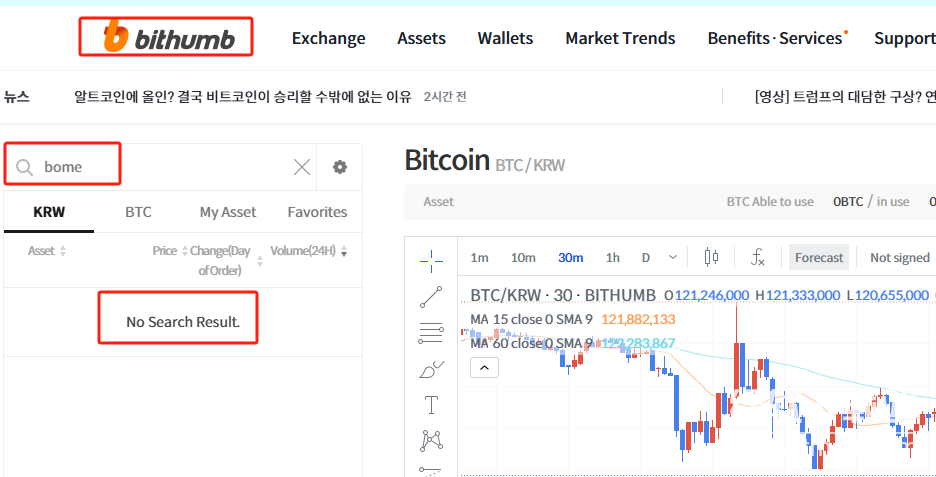Open the Favorites tab

point(317,212)
